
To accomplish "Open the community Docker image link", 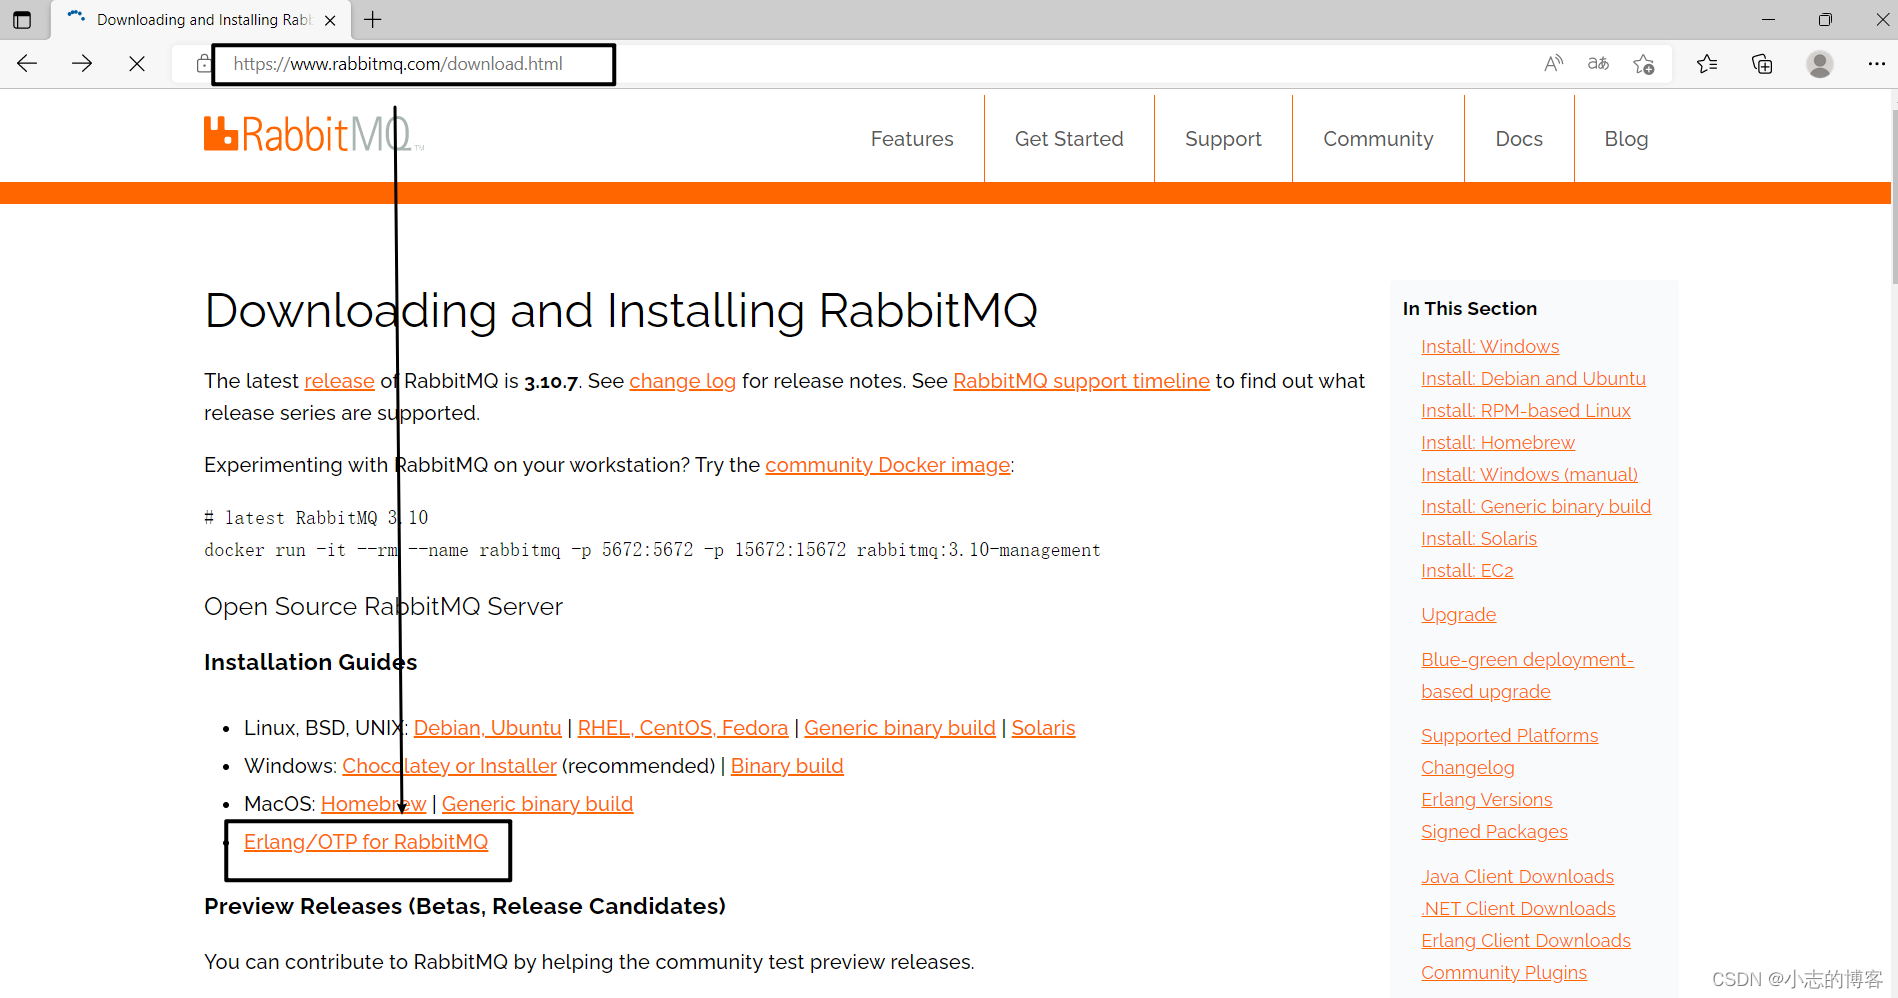I will click(x=888, y=465).
